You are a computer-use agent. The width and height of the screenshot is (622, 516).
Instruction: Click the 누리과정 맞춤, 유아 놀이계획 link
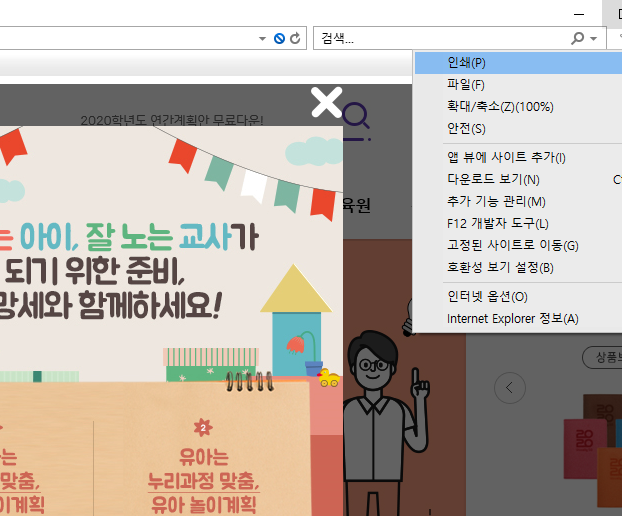(203, 493)
